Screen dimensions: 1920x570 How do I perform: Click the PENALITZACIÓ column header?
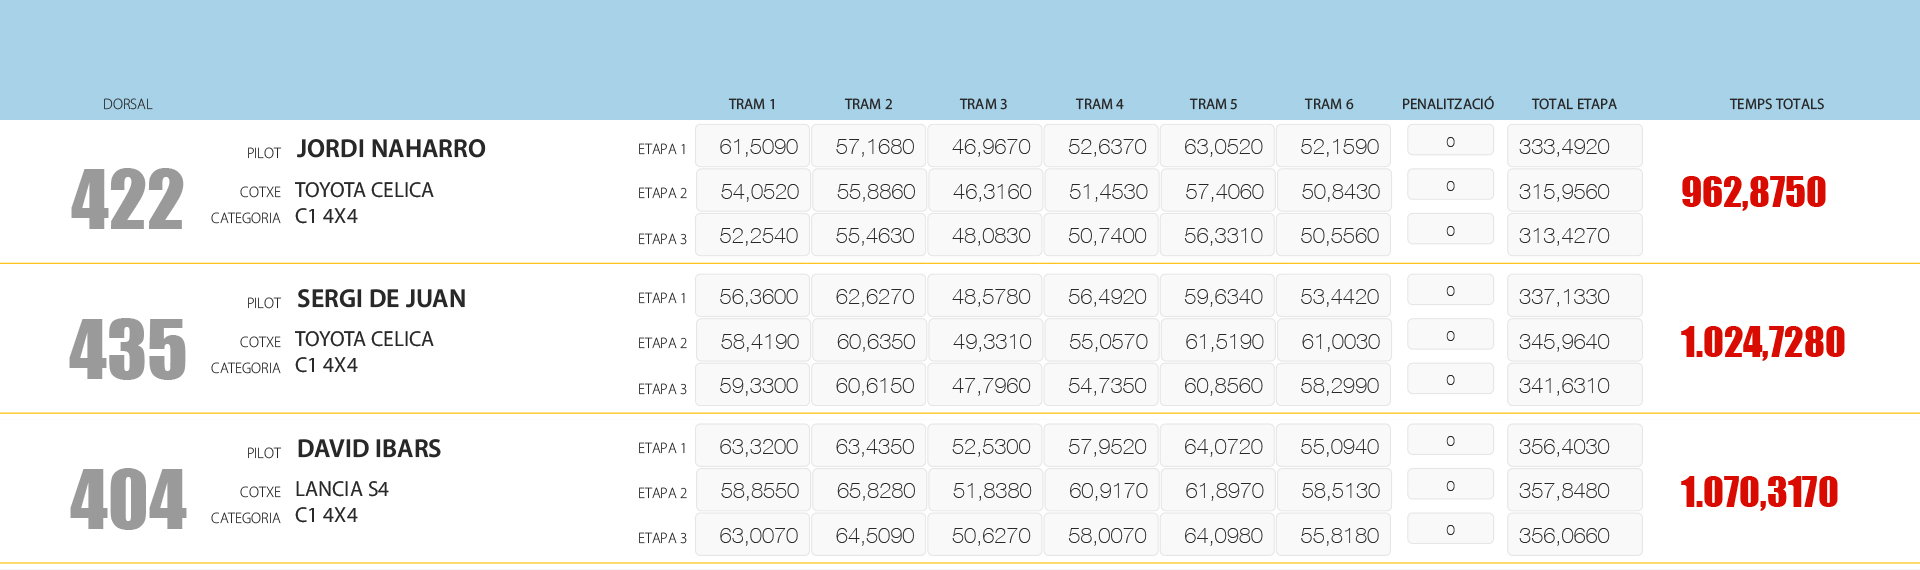[x=1447, y=104]
